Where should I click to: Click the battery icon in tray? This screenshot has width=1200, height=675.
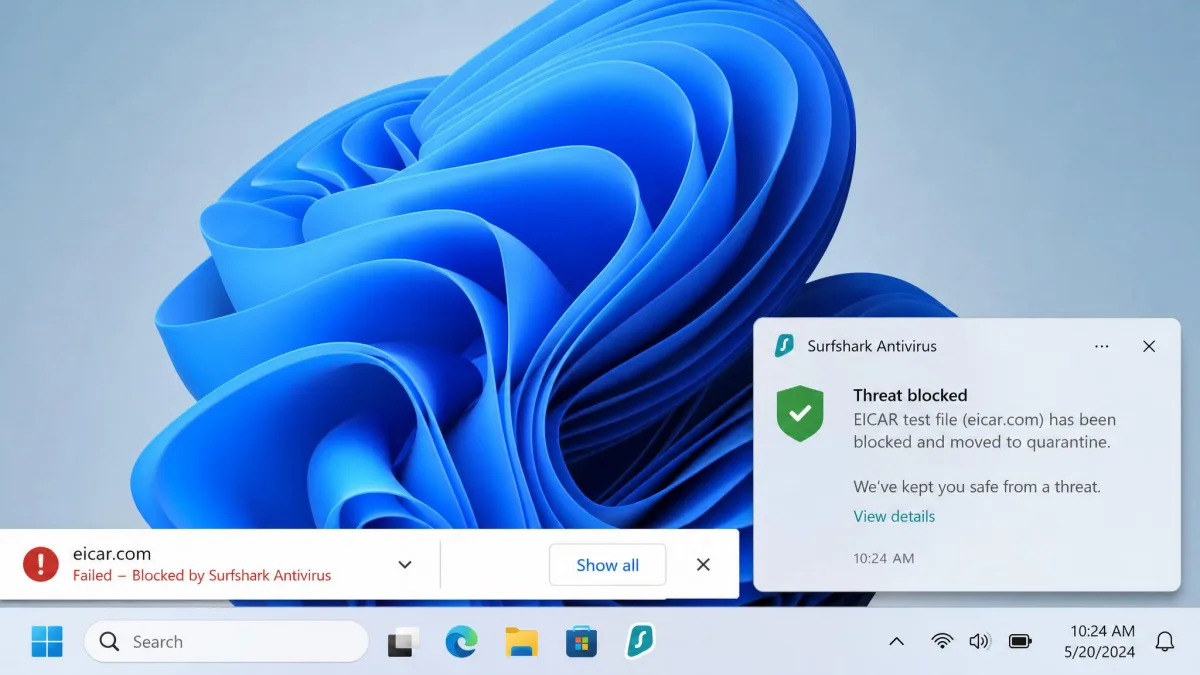[1020, 641]
